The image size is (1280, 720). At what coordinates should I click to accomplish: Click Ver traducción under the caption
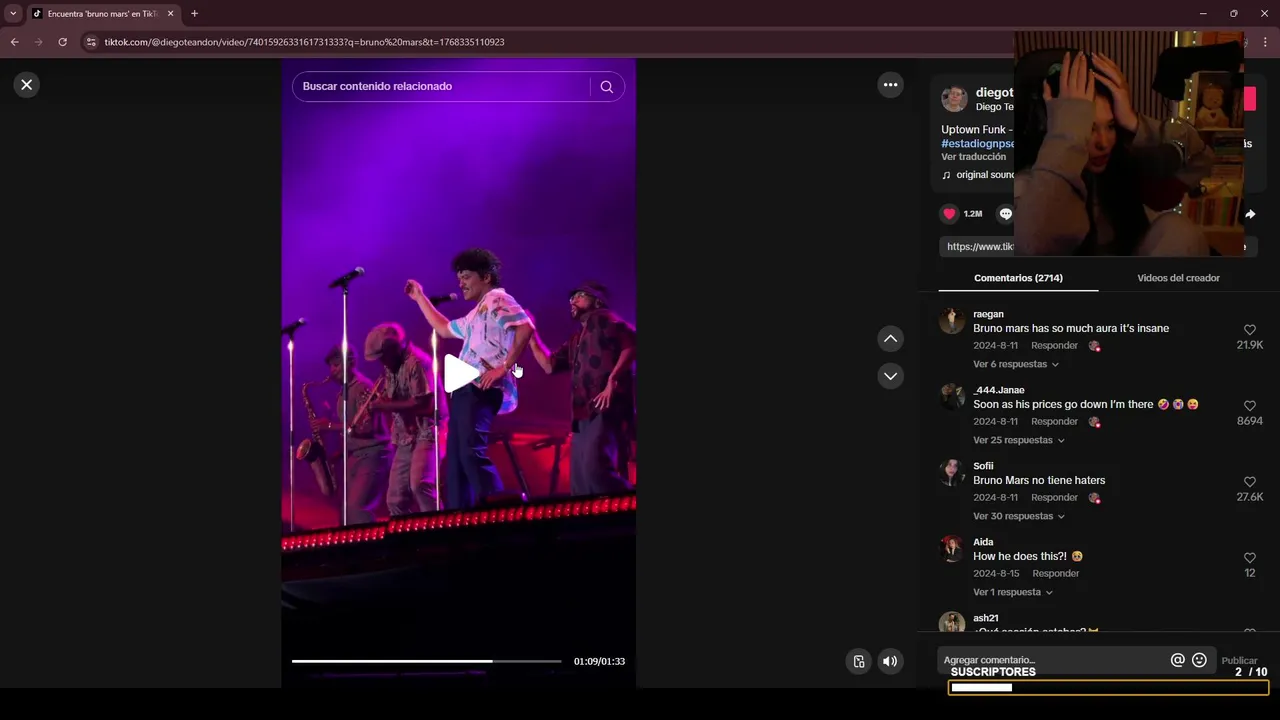[973, 157]
